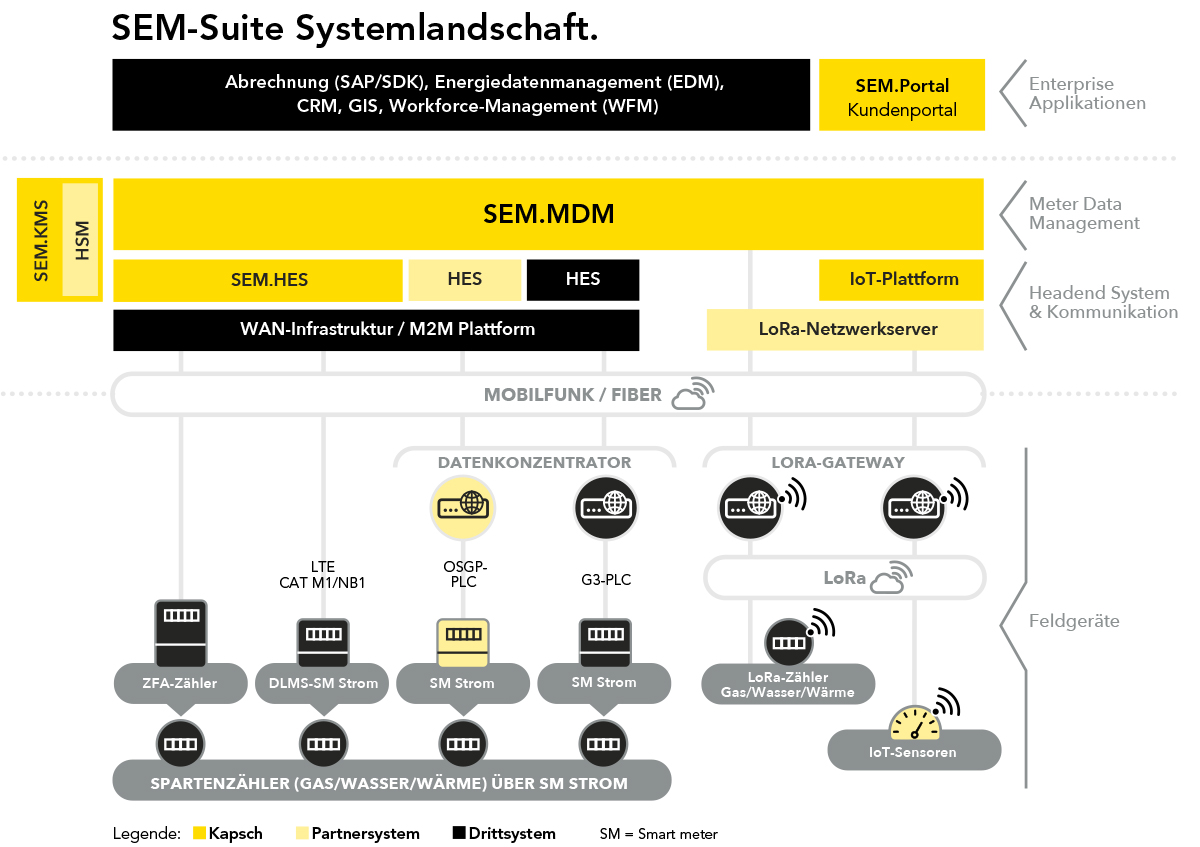This screenshot has width=1200, height=847.
Task: Click the SEM.KMS vertical label
Action: [x=41, y=240]
